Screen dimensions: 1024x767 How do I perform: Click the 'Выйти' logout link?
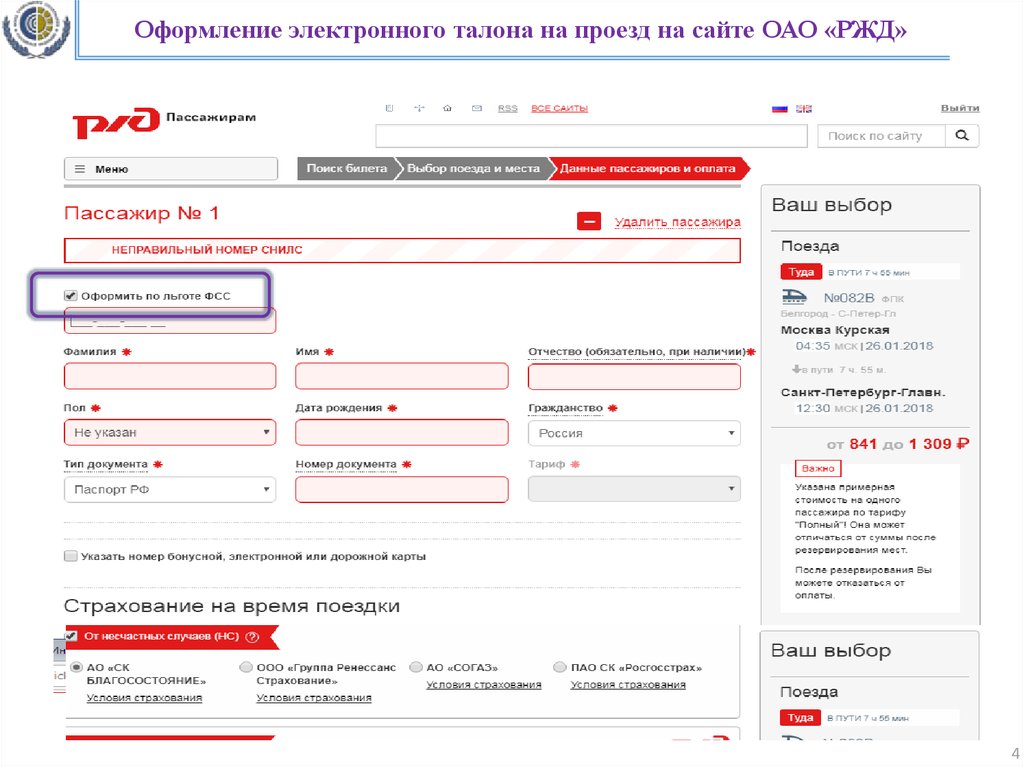[960, 108]
